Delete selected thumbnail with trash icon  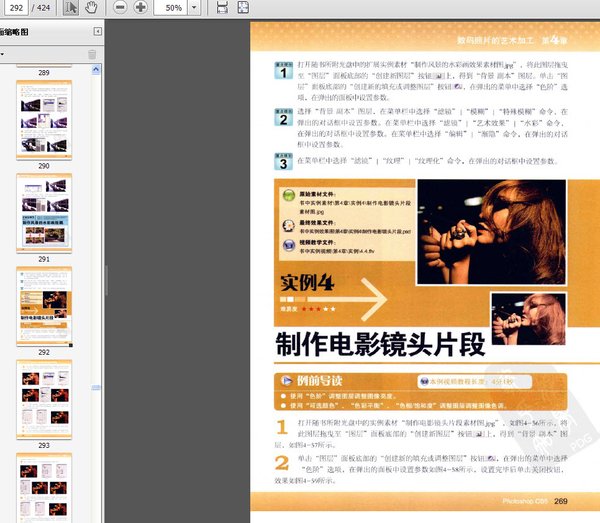(x=93, y=54)
